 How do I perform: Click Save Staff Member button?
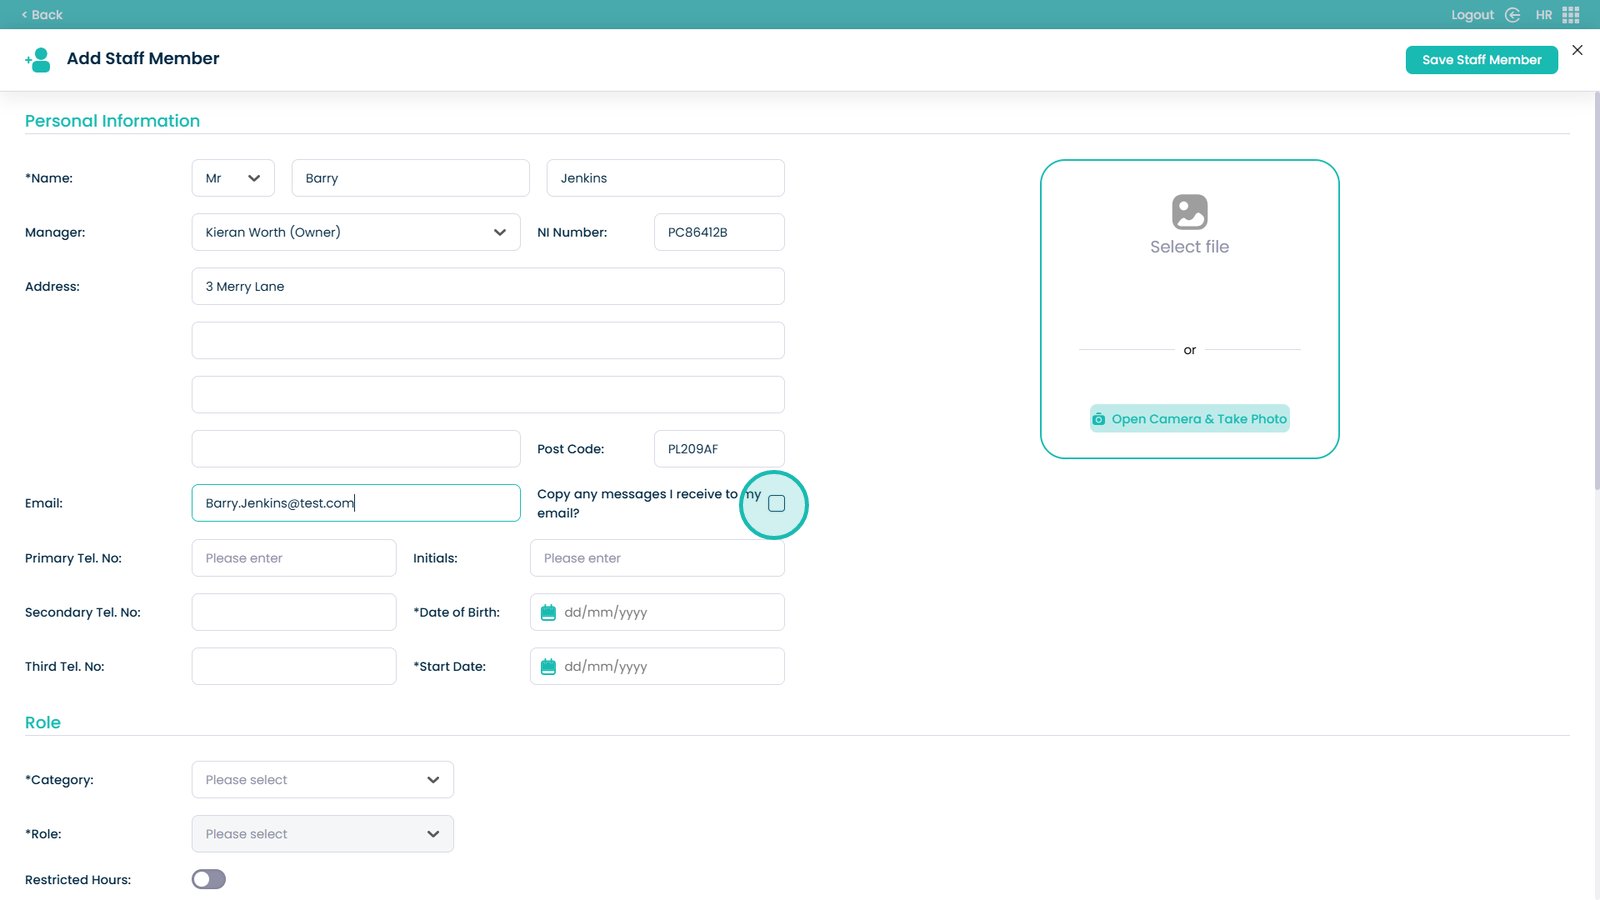(x=1481, y=60)
